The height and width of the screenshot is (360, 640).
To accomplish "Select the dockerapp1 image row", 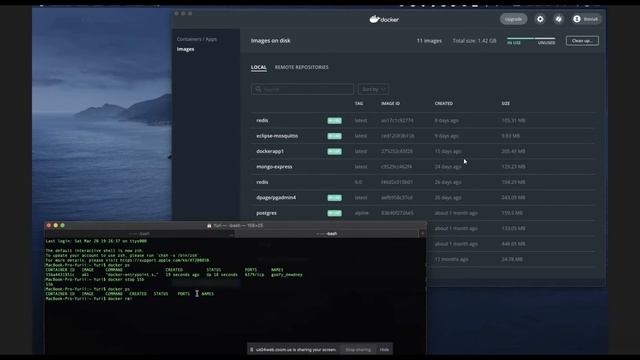I will (x=423, y=151).
